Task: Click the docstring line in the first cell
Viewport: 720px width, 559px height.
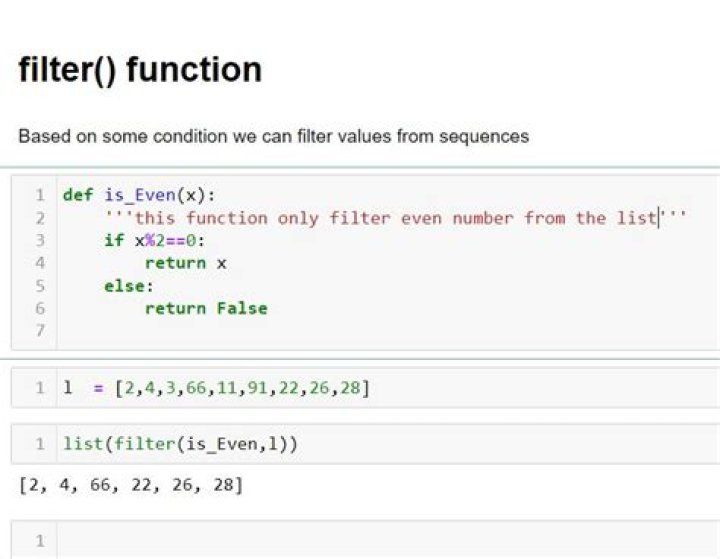Action: 396,218
